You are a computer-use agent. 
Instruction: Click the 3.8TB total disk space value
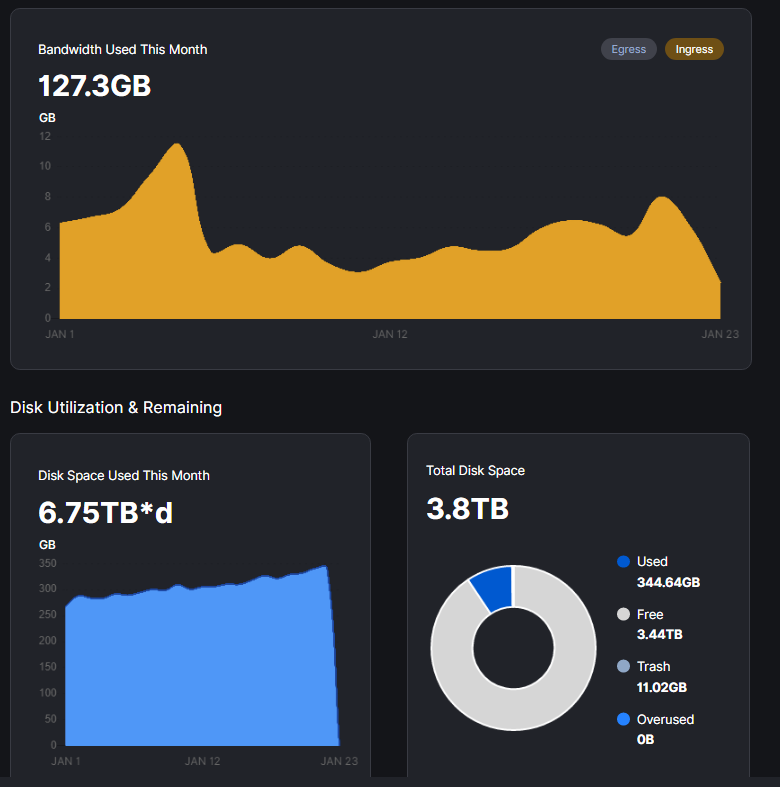[467, 508]
